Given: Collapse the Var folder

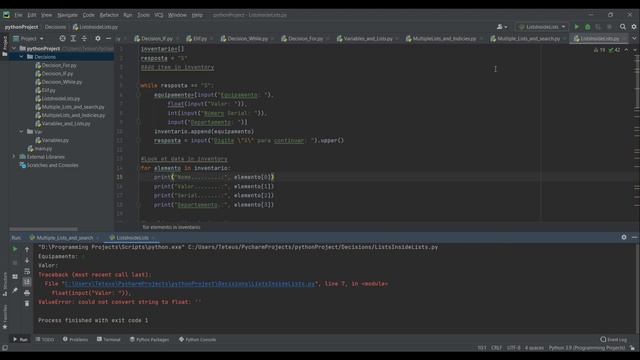Looking at the screenshot, I should pyautogui.click(x=22, y=131).
